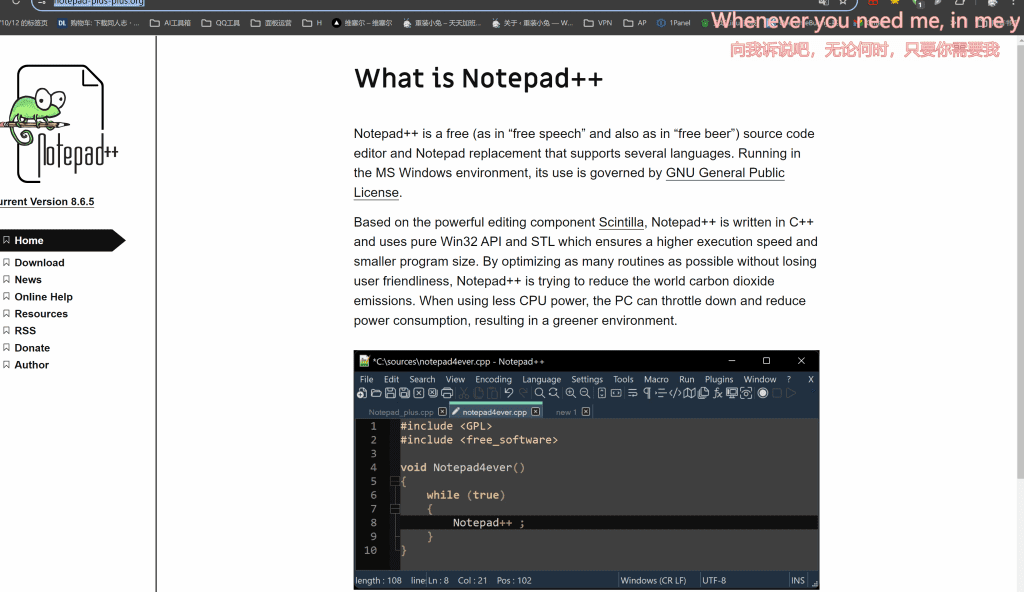Screen dimensions: 1024x592
Task: Close the notepad4ever.cpp tab
Action: [536, 412]
